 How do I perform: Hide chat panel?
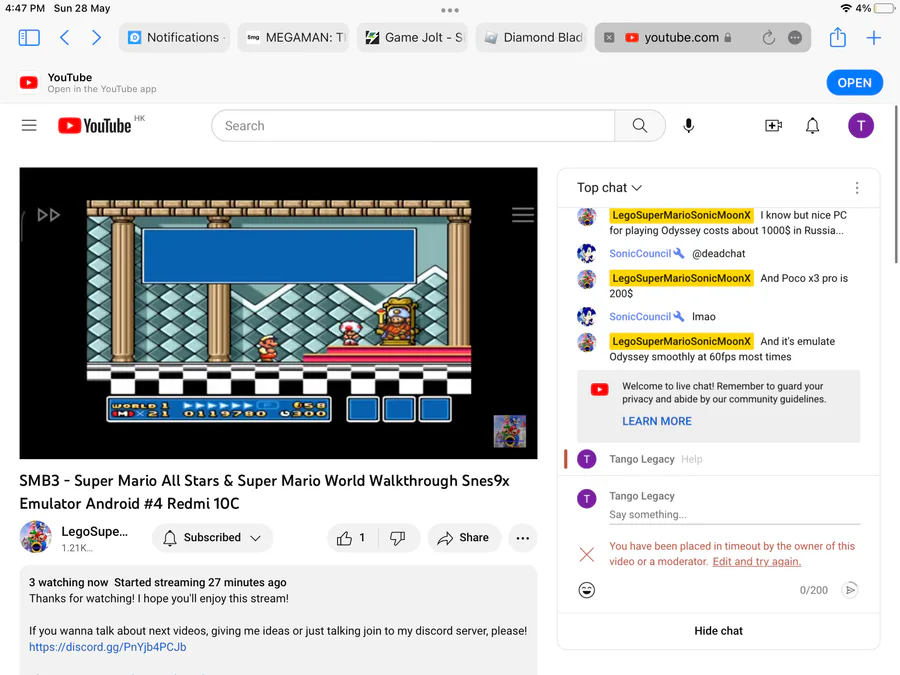(719, 631)
